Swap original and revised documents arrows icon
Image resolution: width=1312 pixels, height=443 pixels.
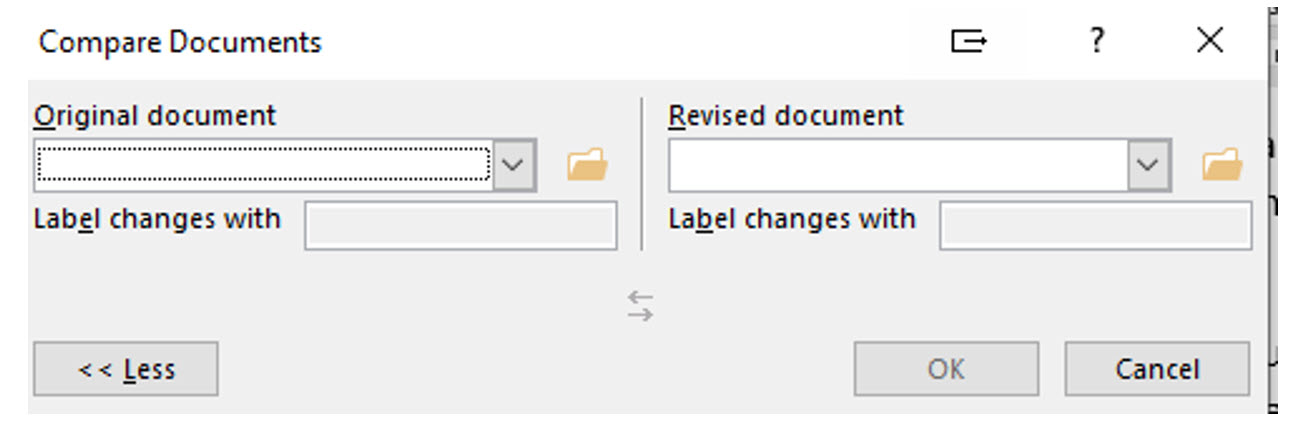[641, 306]
